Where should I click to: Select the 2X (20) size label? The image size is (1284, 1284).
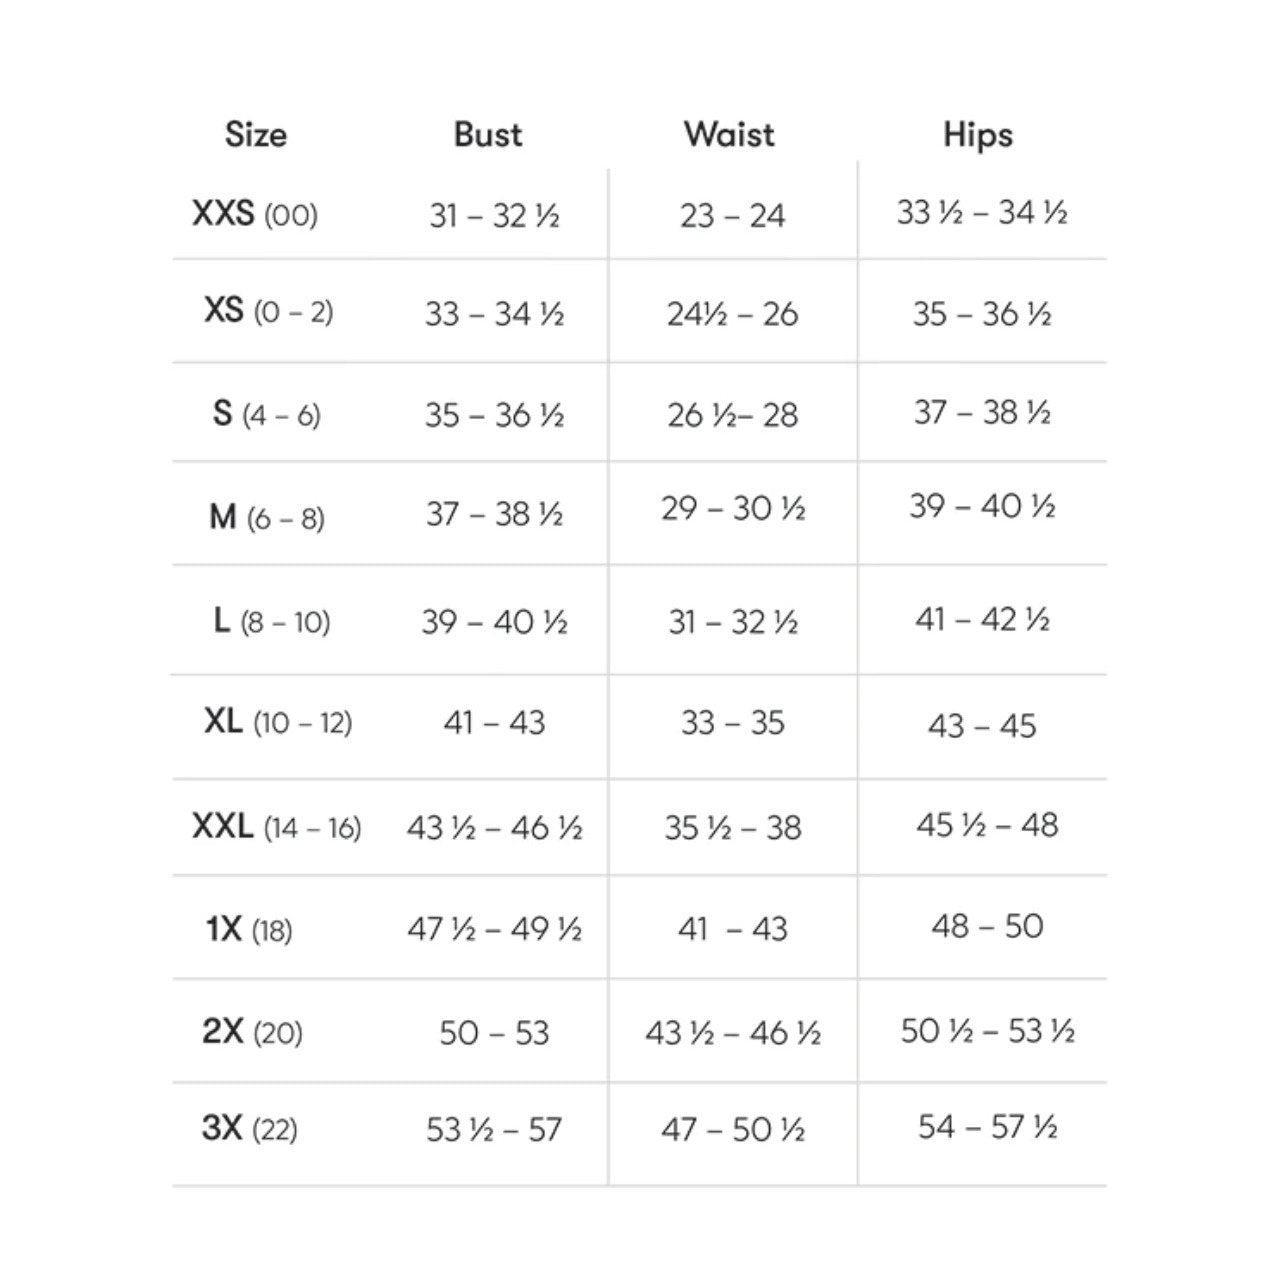tap(252, 1031)
